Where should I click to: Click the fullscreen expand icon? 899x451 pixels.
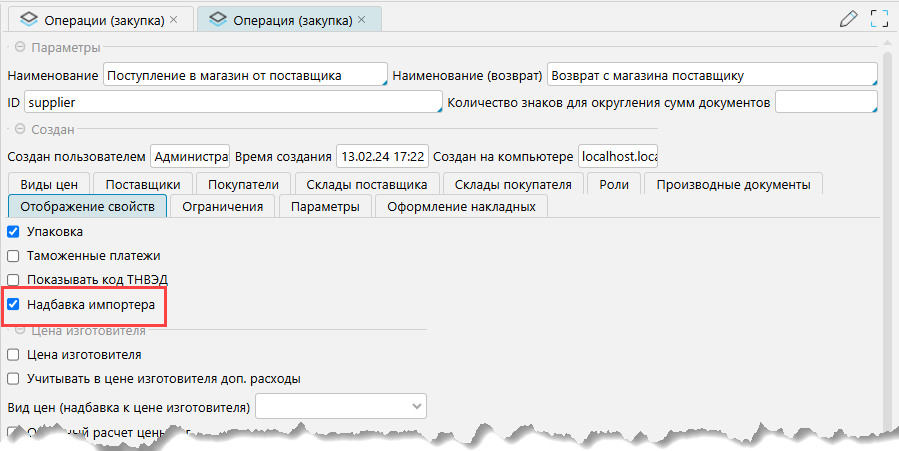tap(879, 18)
